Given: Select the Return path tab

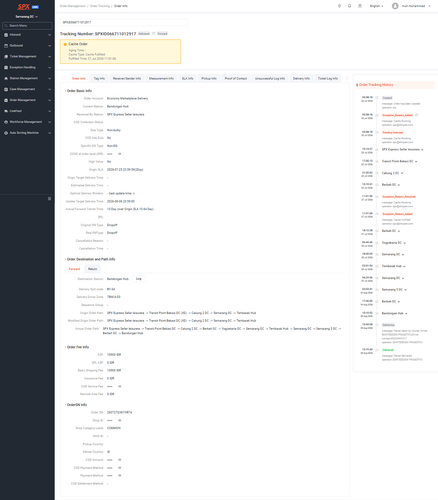Looking at the screenshot, I should 92,269.
